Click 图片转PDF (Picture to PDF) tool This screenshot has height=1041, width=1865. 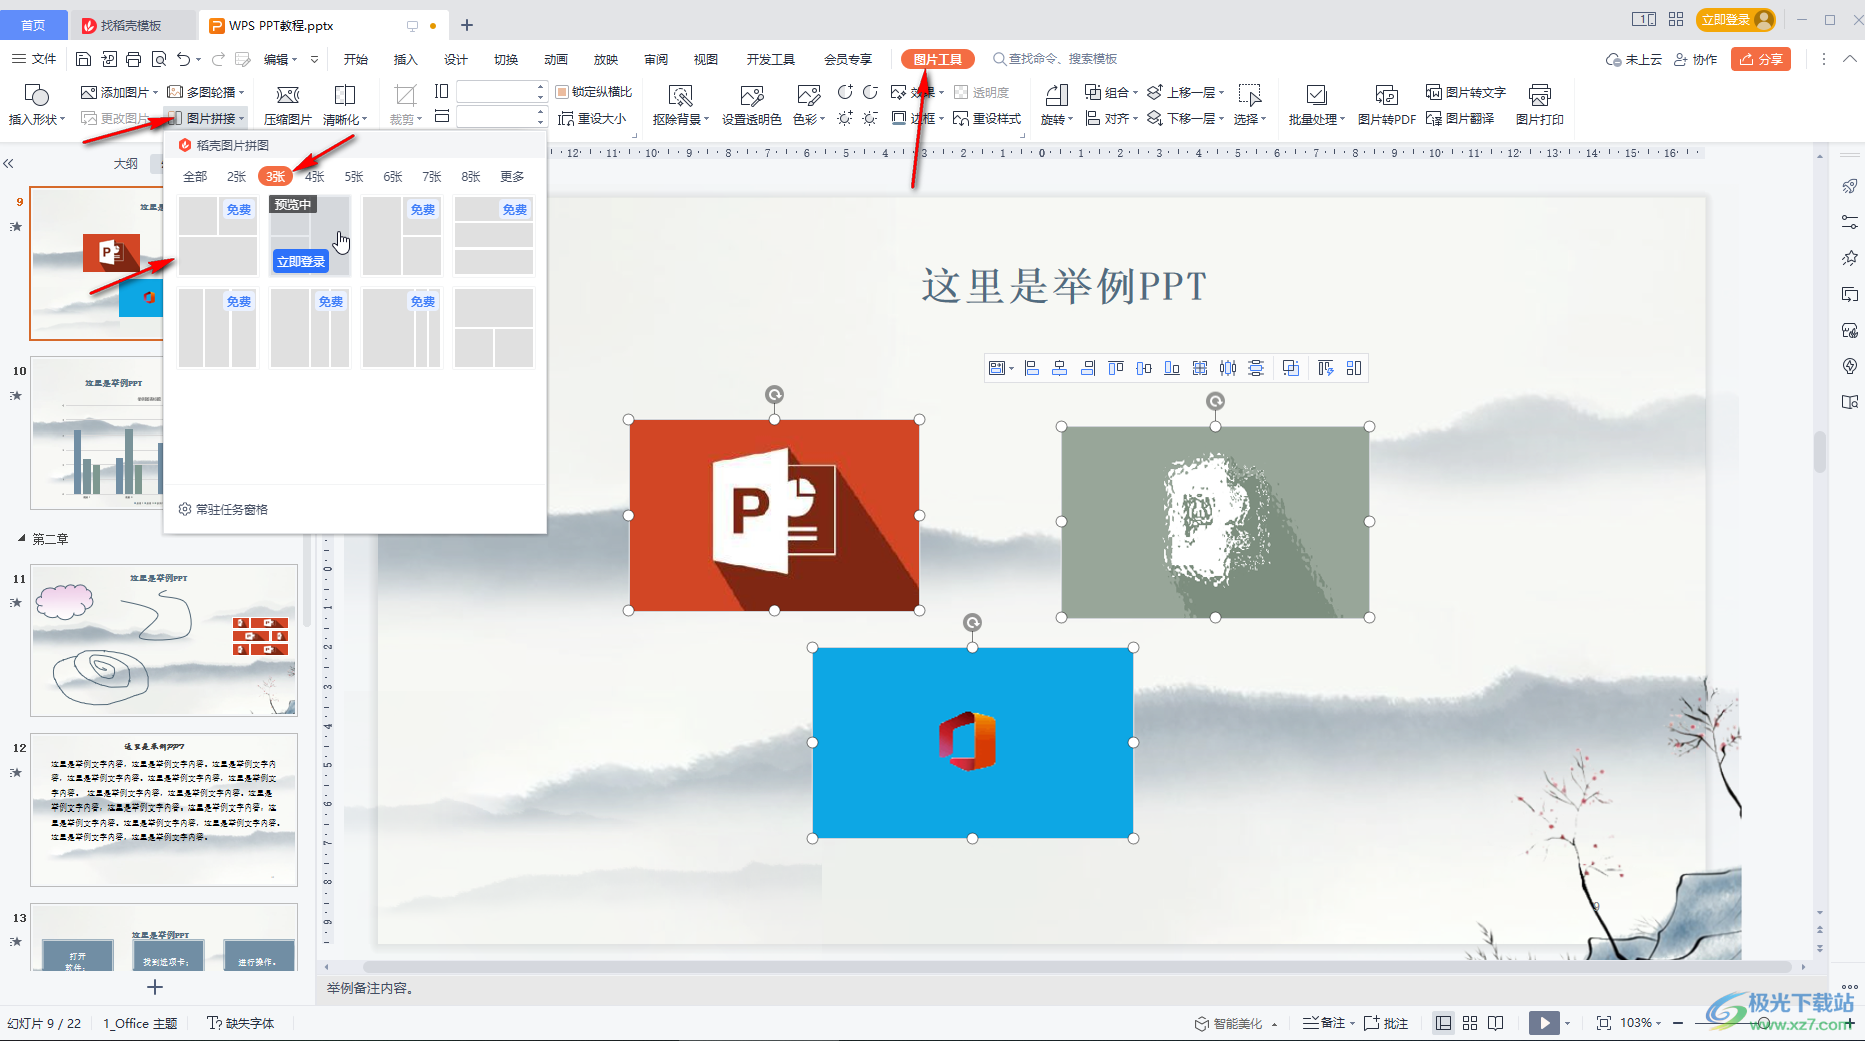click(x=1386, y=105)
